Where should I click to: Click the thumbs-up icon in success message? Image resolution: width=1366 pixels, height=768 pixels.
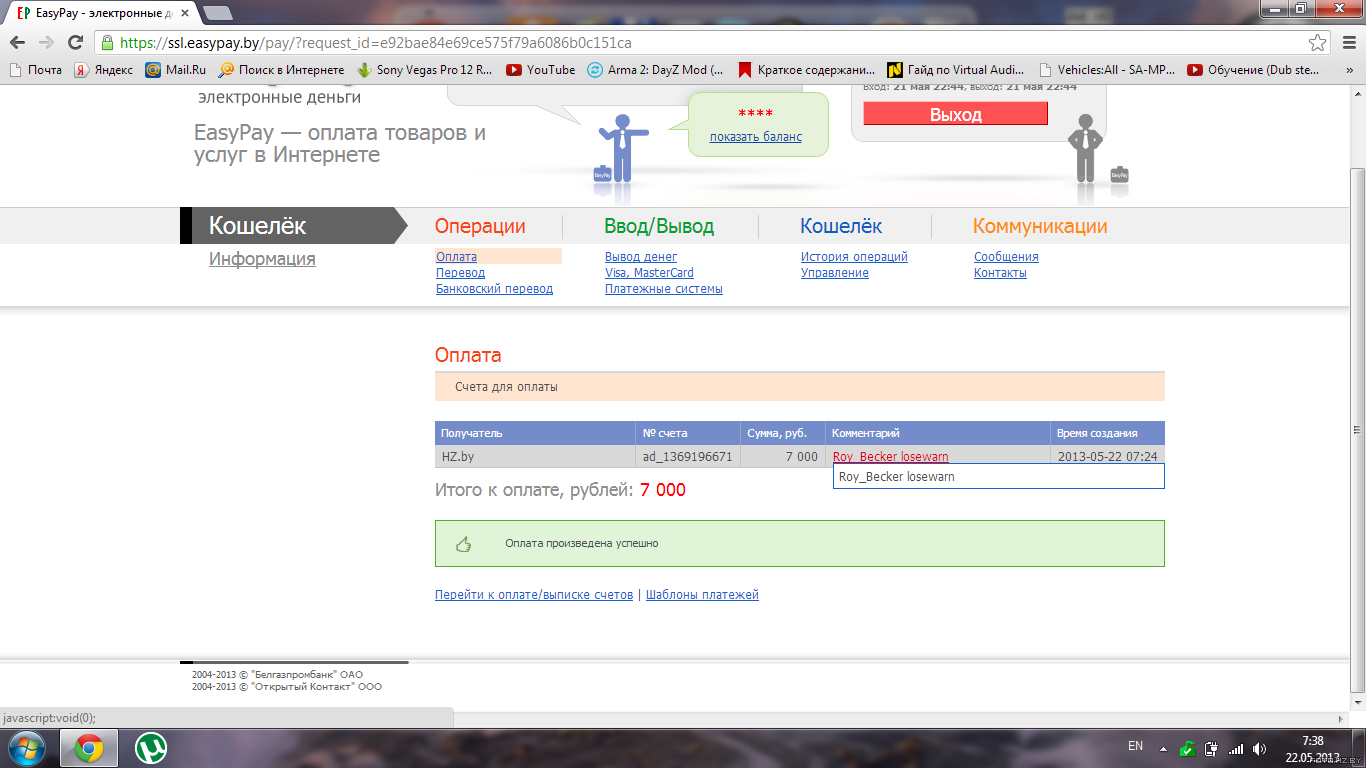pyautogui.click(x=463, y=544)
